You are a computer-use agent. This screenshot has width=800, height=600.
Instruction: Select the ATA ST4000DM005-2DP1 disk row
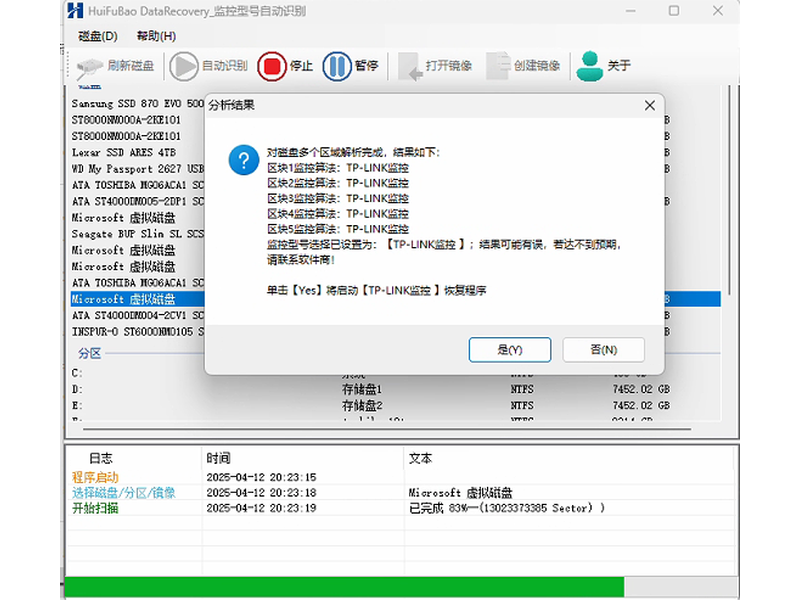(x=138, y=202)
